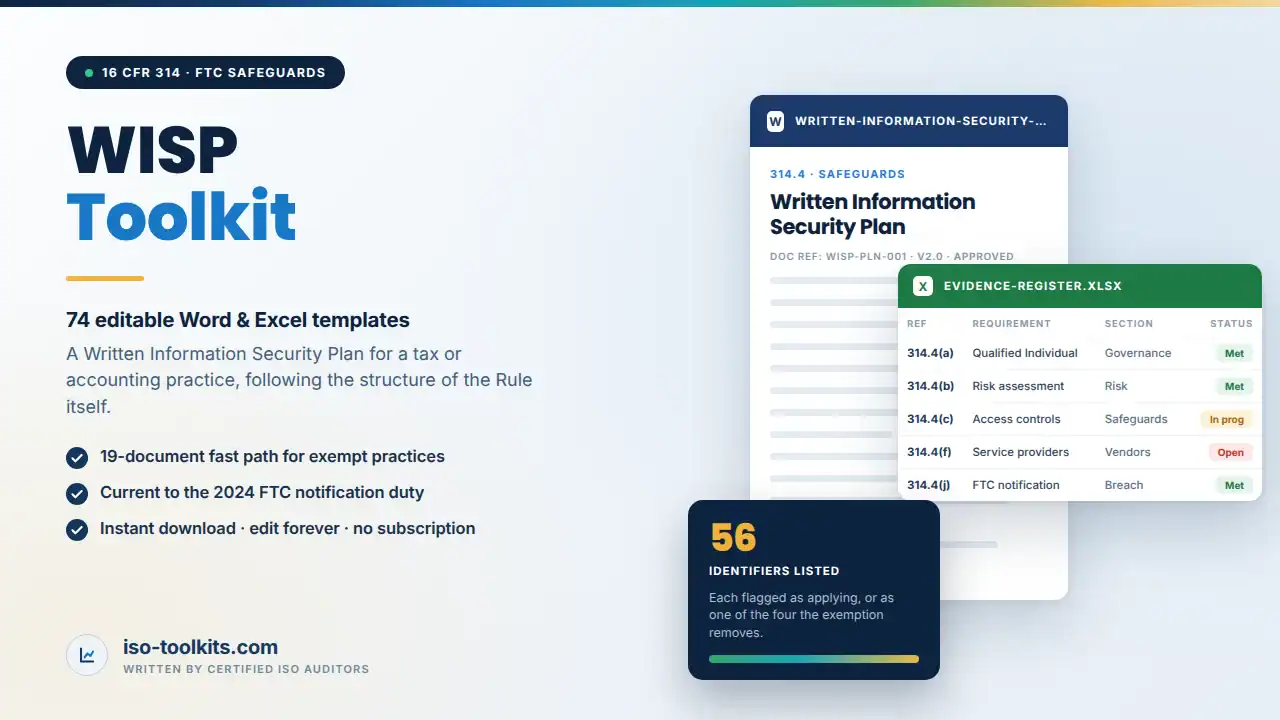Viewport: 1280px width, 720px height.
Task: Click reference cell 314.4(c)
Action: click(930, 419)
